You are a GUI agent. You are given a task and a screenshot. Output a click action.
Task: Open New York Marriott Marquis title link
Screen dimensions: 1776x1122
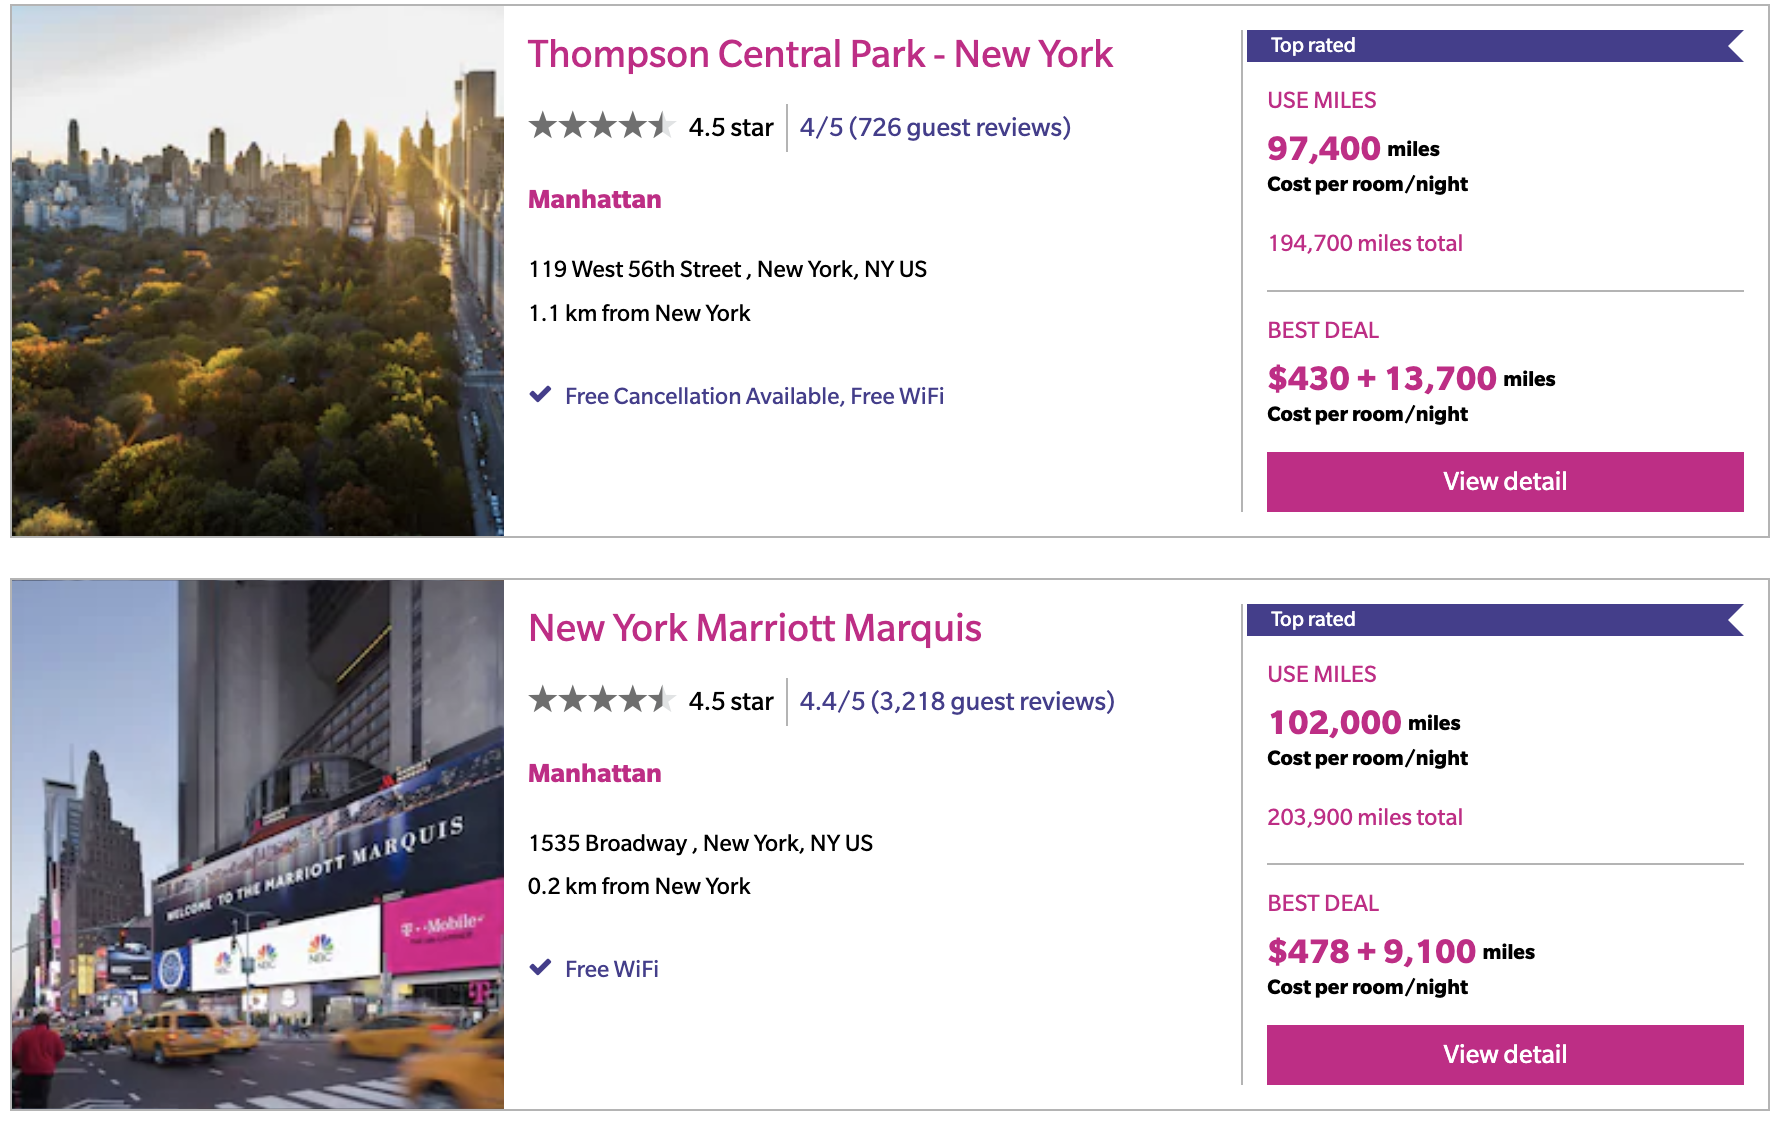(755, 628)
